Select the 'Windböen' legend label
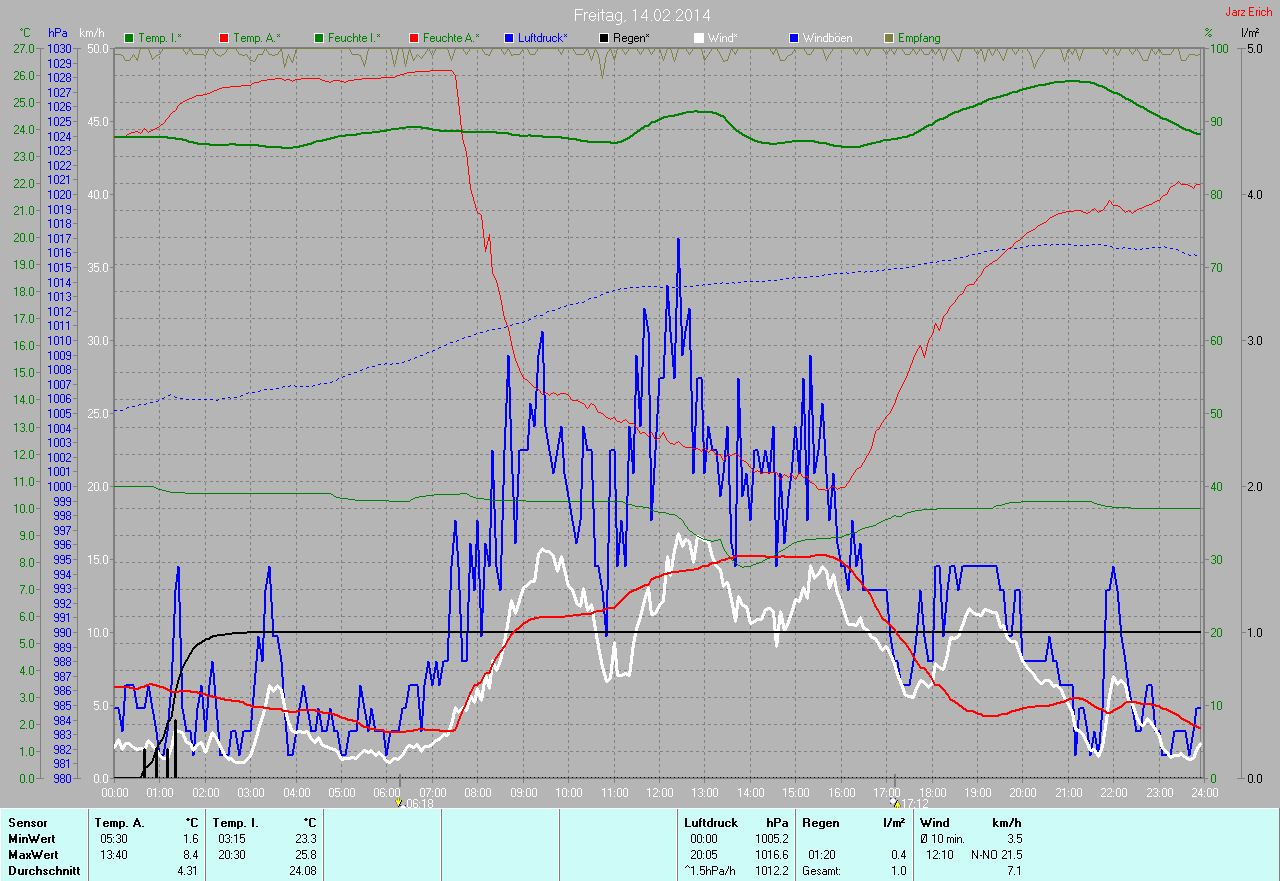1280x881 pixels. tap(828, 38)
